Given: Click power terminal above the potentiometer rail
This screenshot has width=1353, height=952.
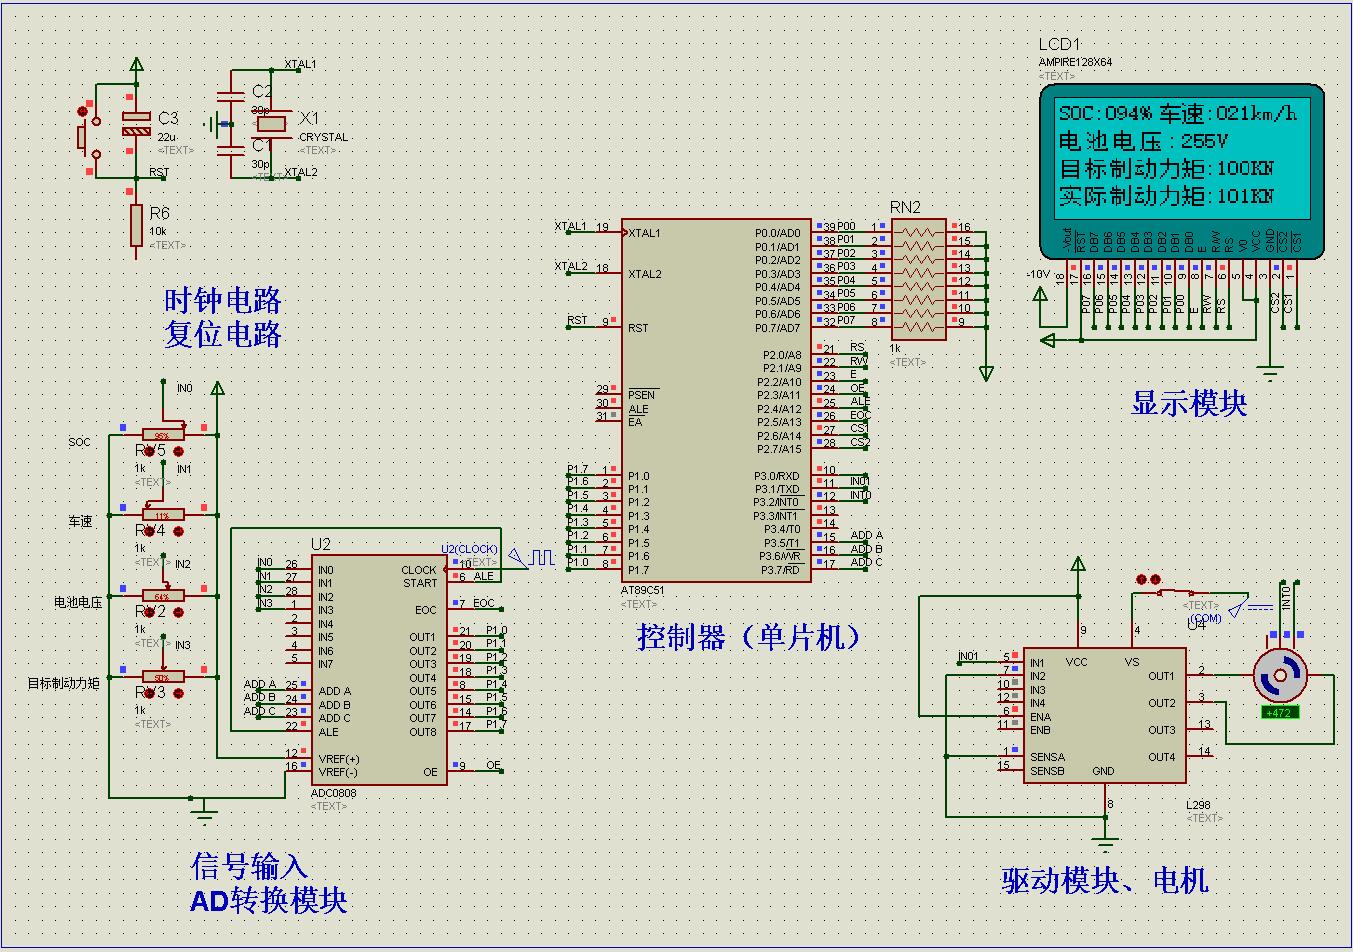Looking at the screenshot, I should (x=217, y=390).
